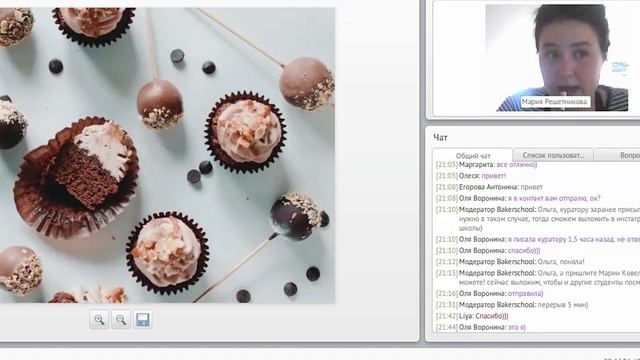Click the 21:08 Оля Воронина message about контакт
This screenshot has height=360, width=640.
tap(518, 198)
